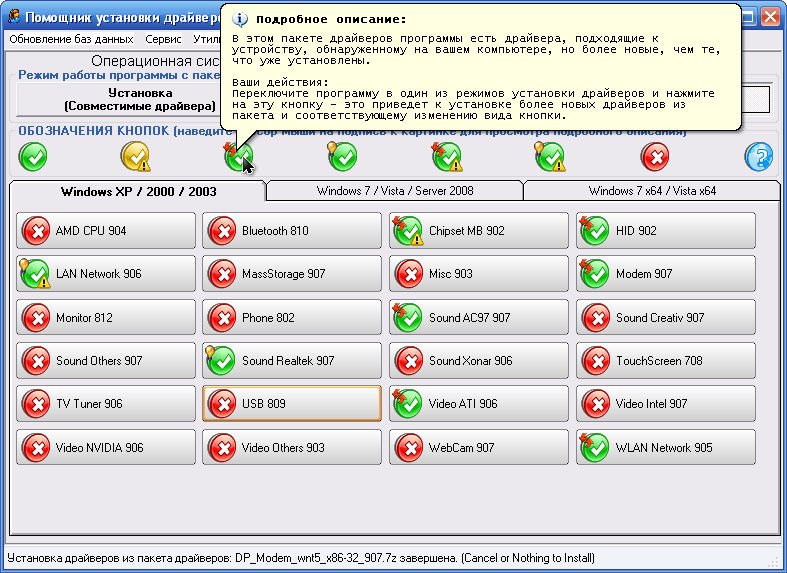This screenshot has height=573, width=787.
Task: Select the Sound Xonar 906 driver pack
Action: click(479, 361)
